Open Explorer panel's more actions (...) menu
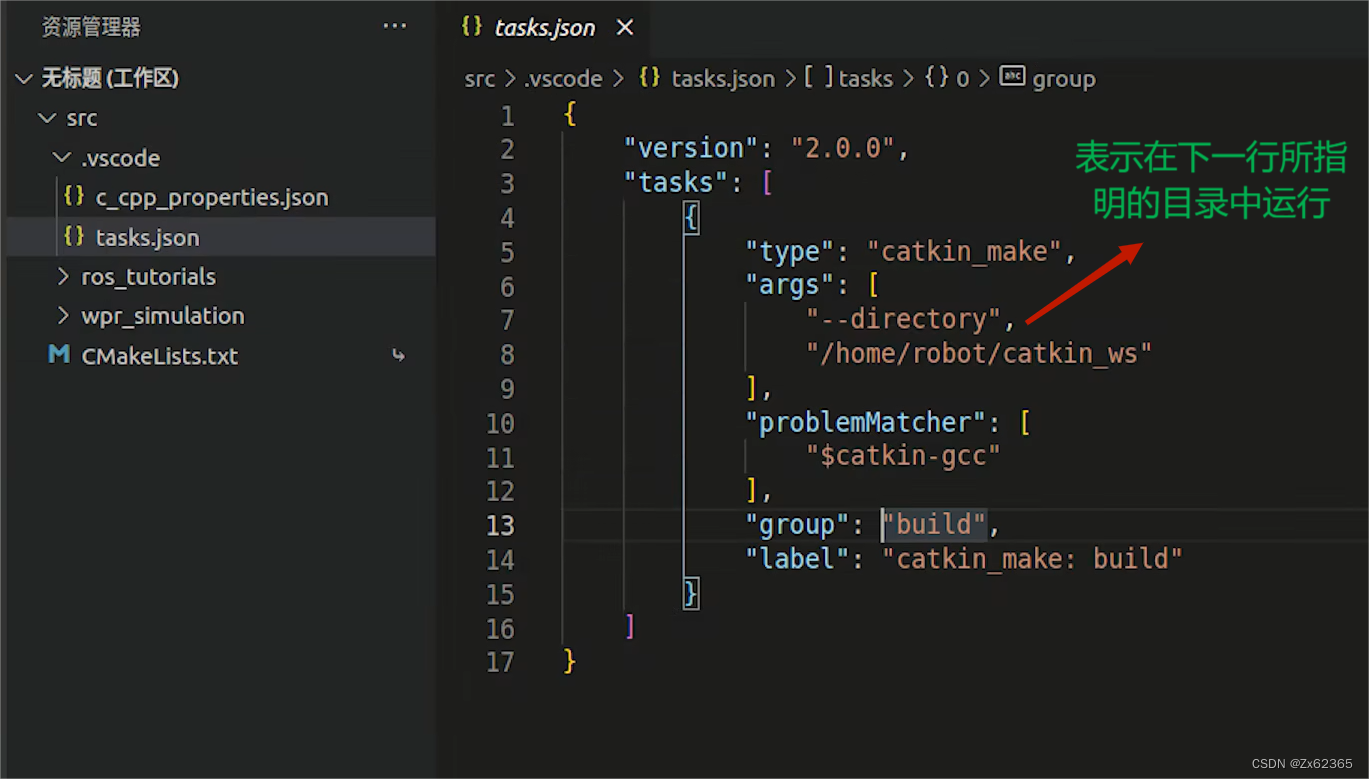 point(394,26)
